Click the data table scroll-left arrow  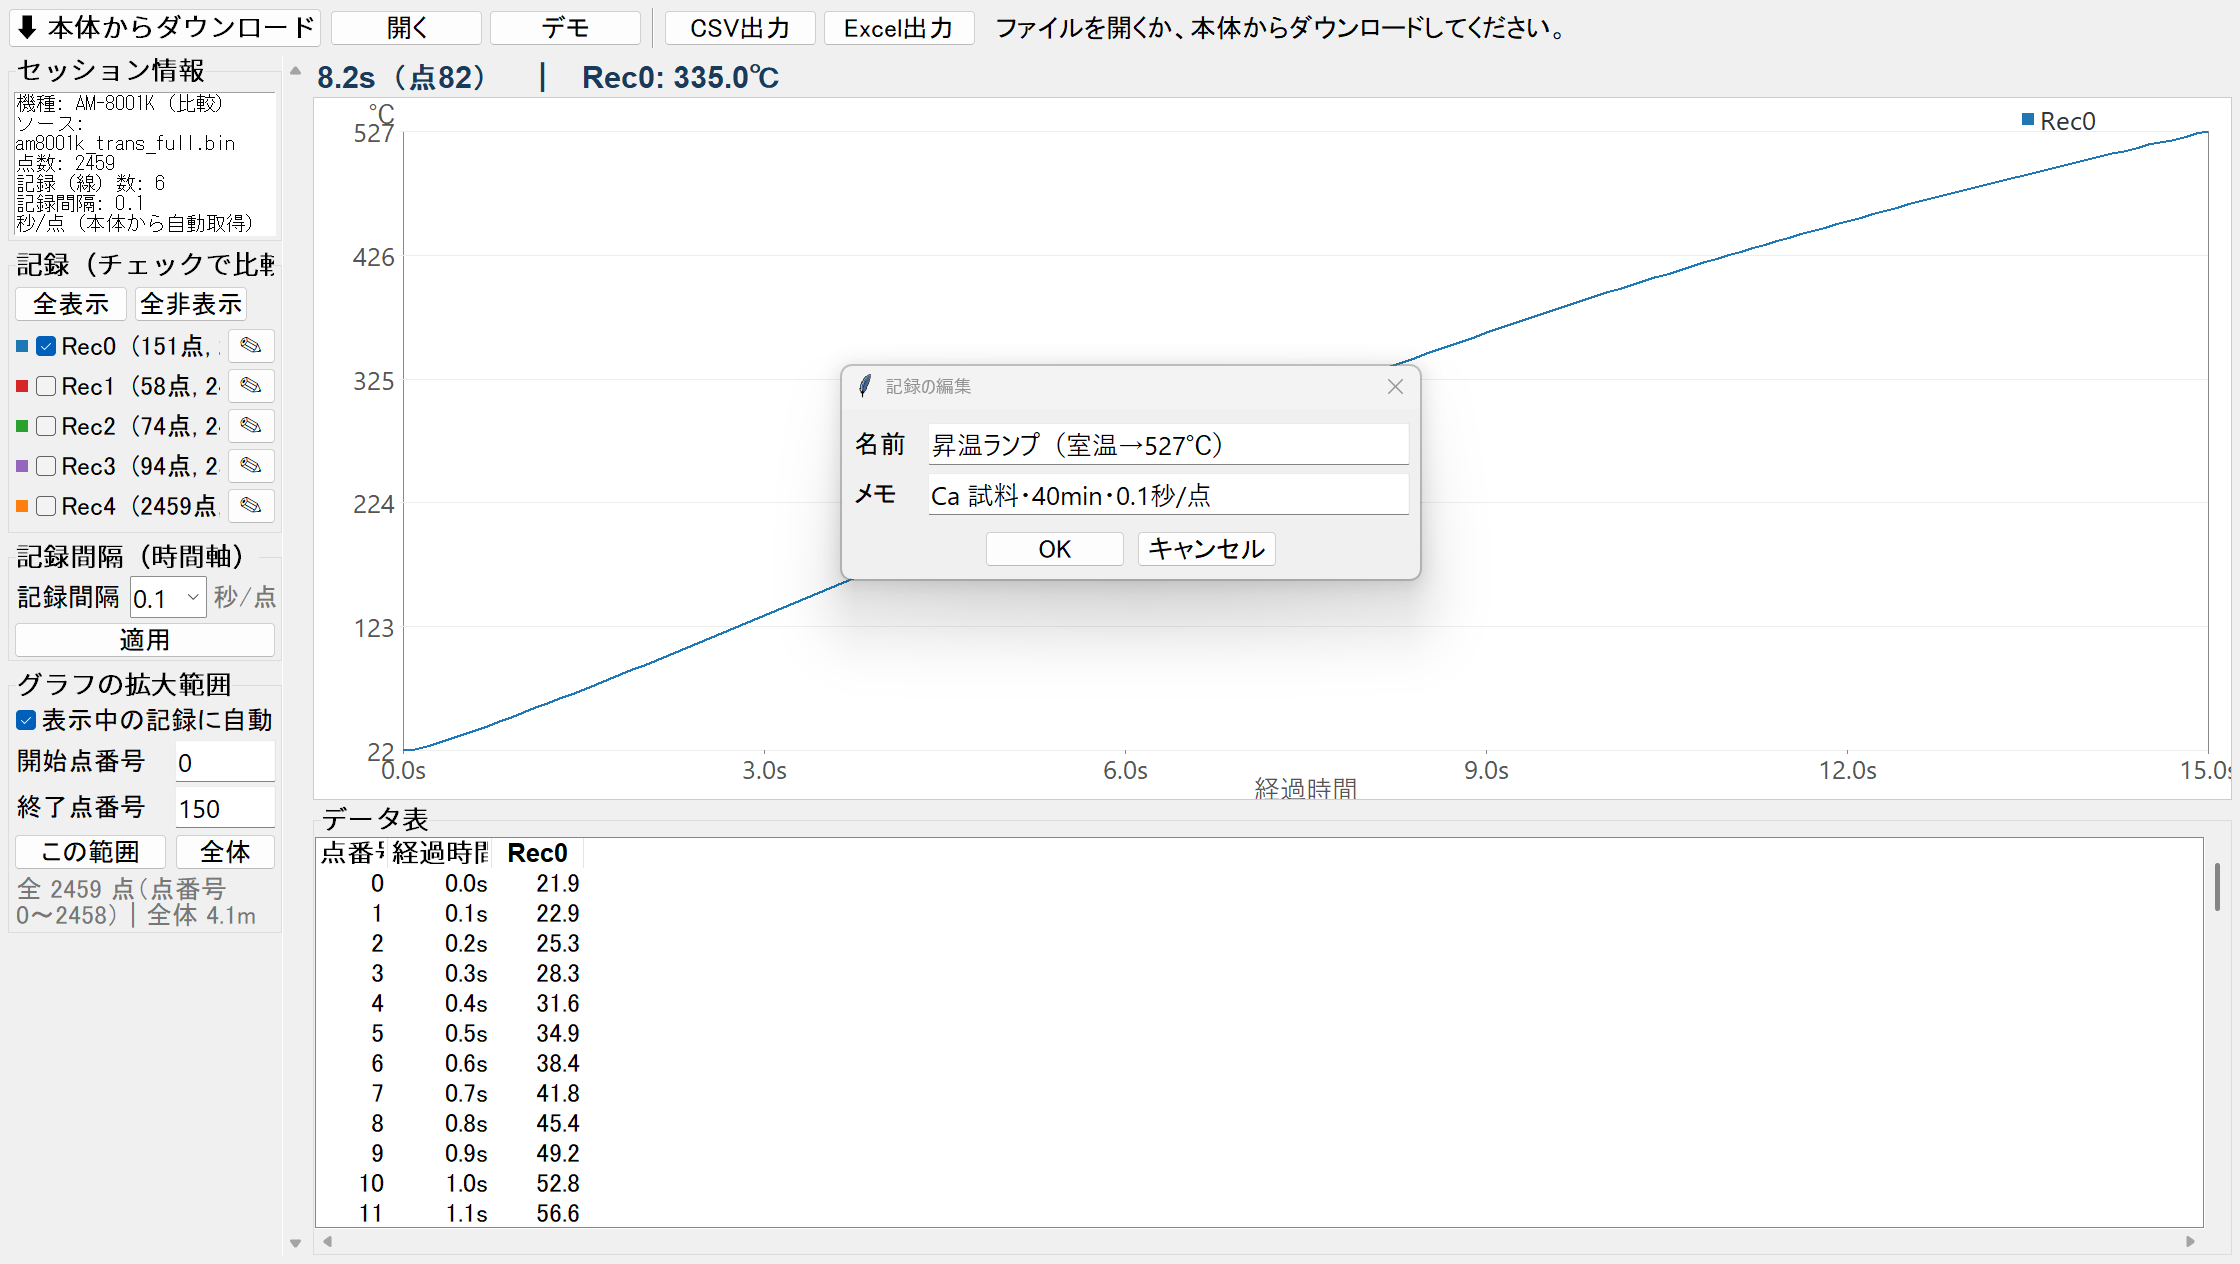[327, 1241]
